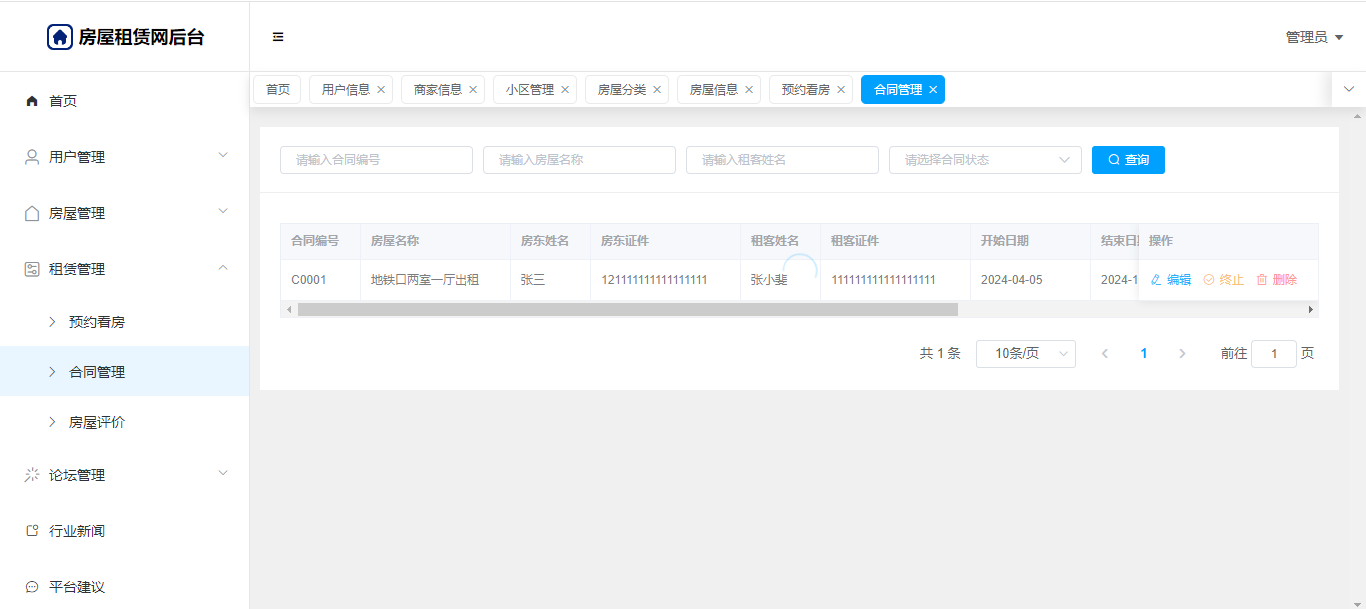Click the 终止 icon in the row for C0001
1366x609 pixels.
(1209, 280)
